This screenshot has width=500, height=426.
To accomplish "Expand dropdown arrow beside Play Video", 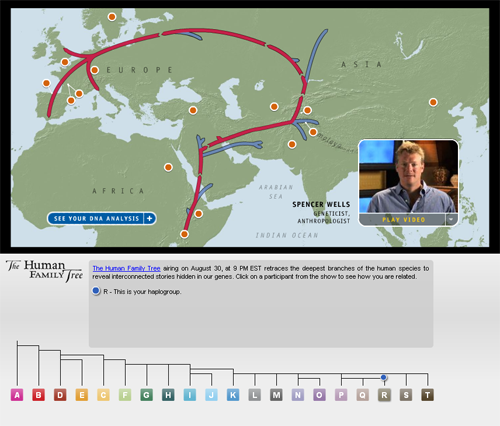I will (x=451, y=220).
